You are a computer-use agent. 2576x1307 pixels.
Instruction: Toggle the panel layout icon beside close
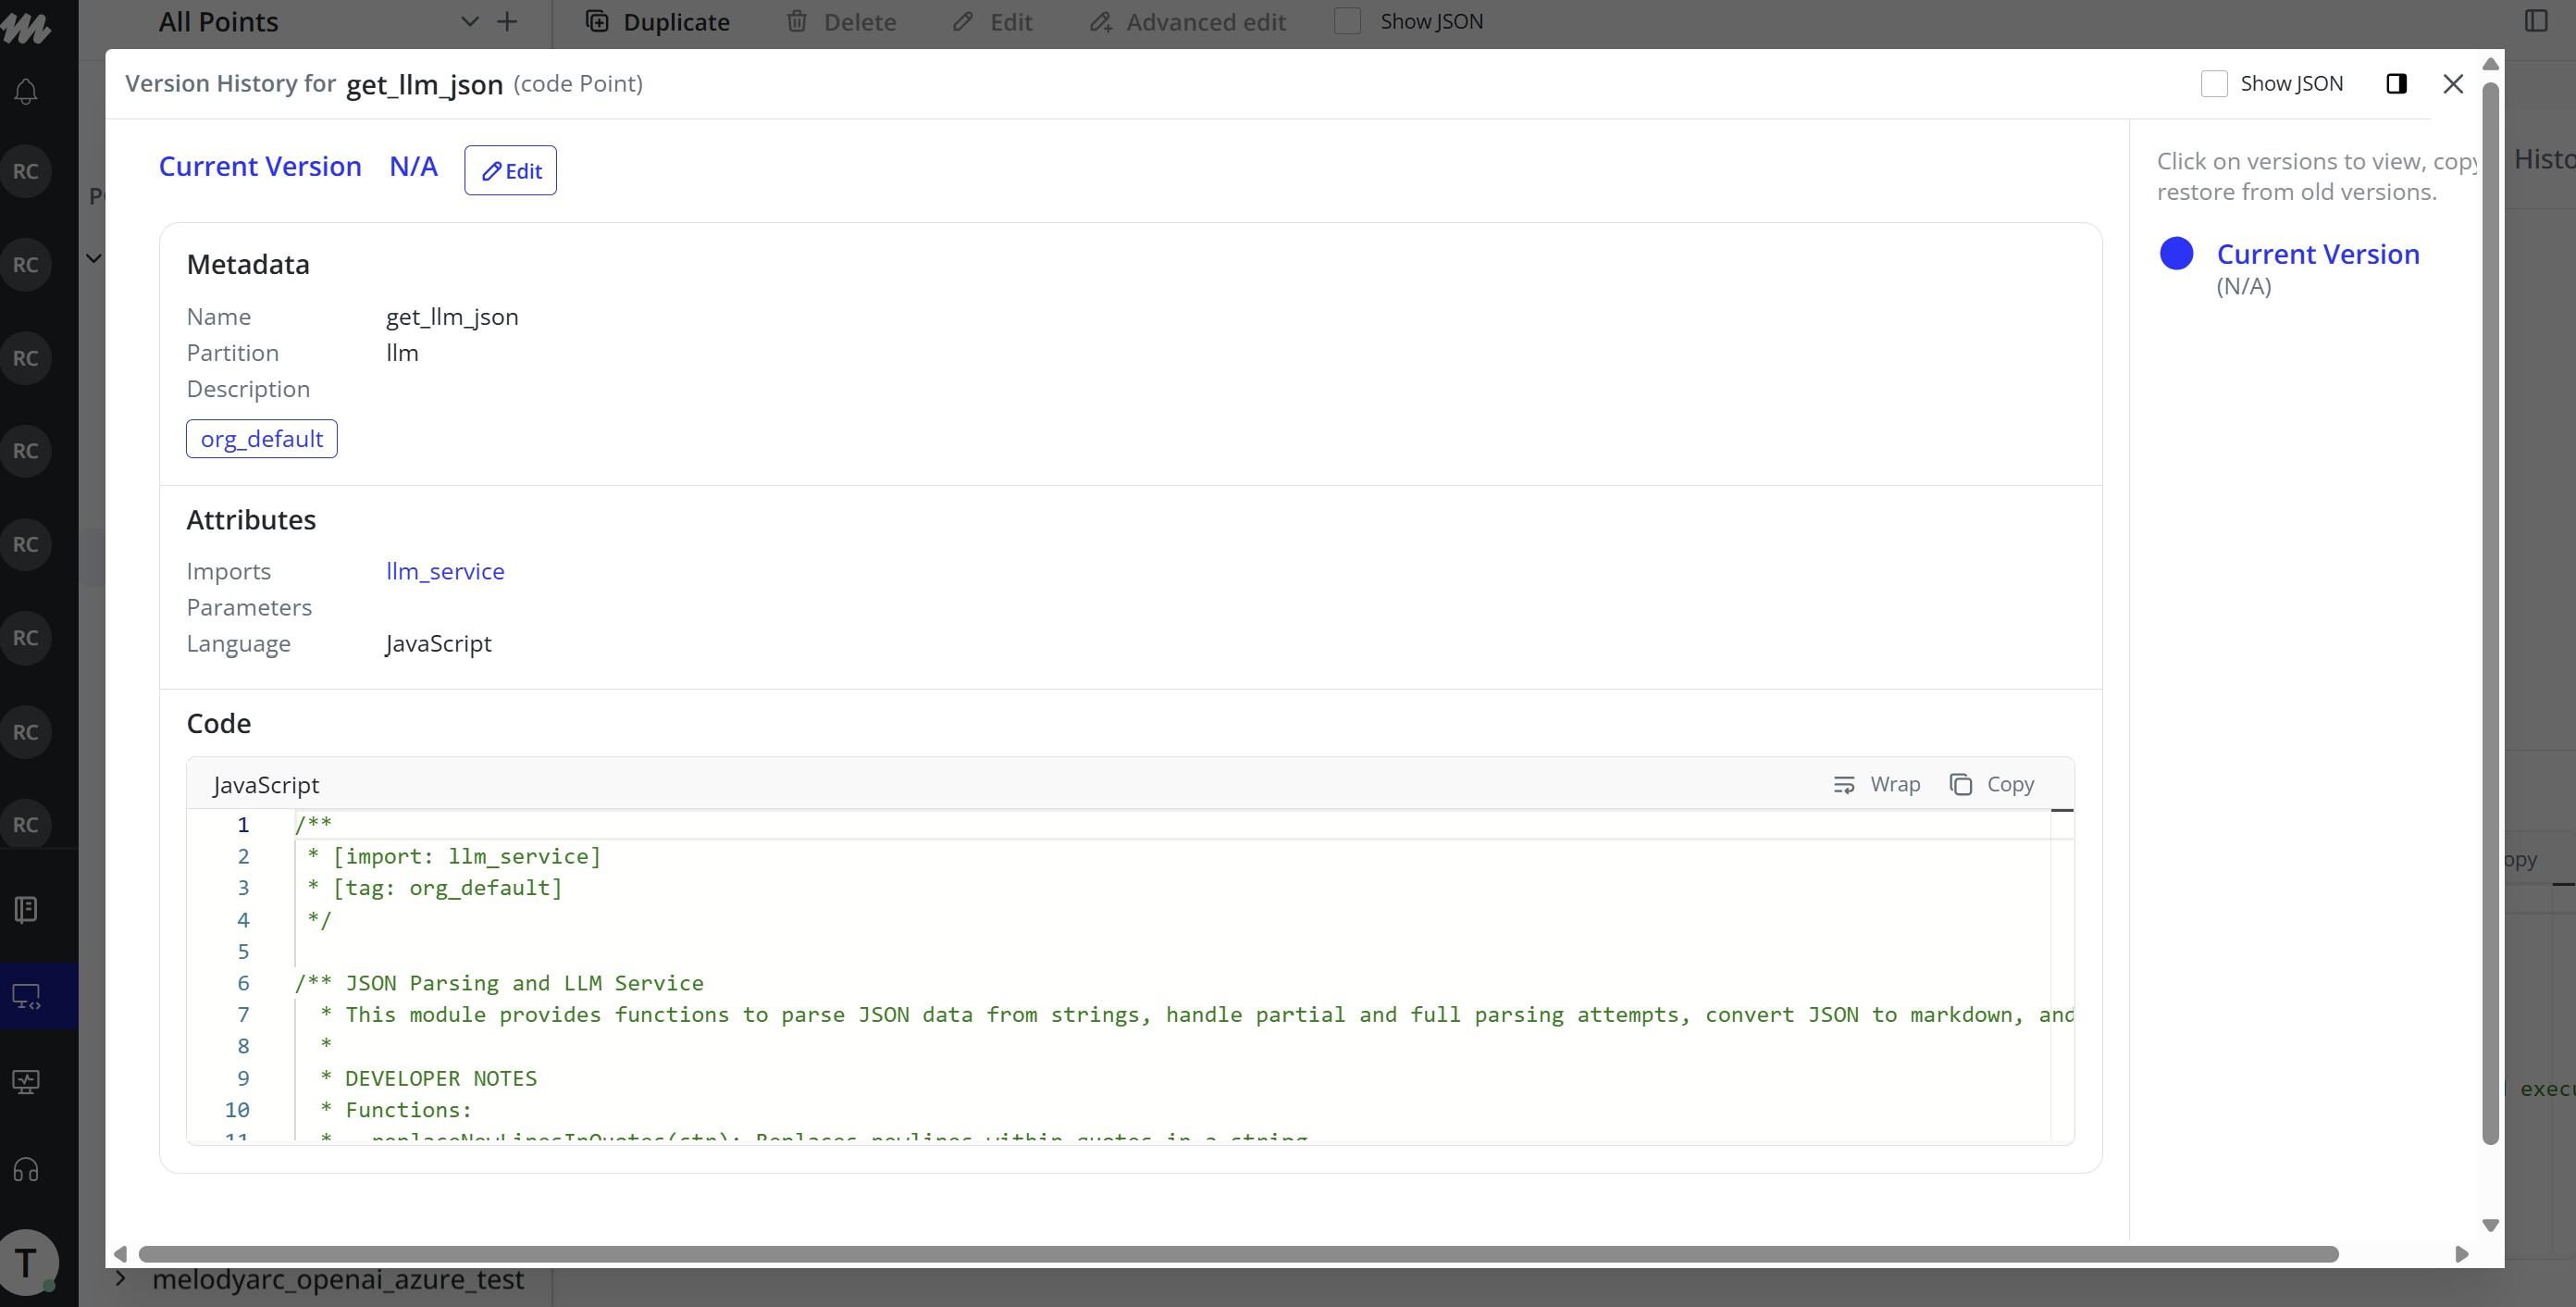(x=2396, y=84)
